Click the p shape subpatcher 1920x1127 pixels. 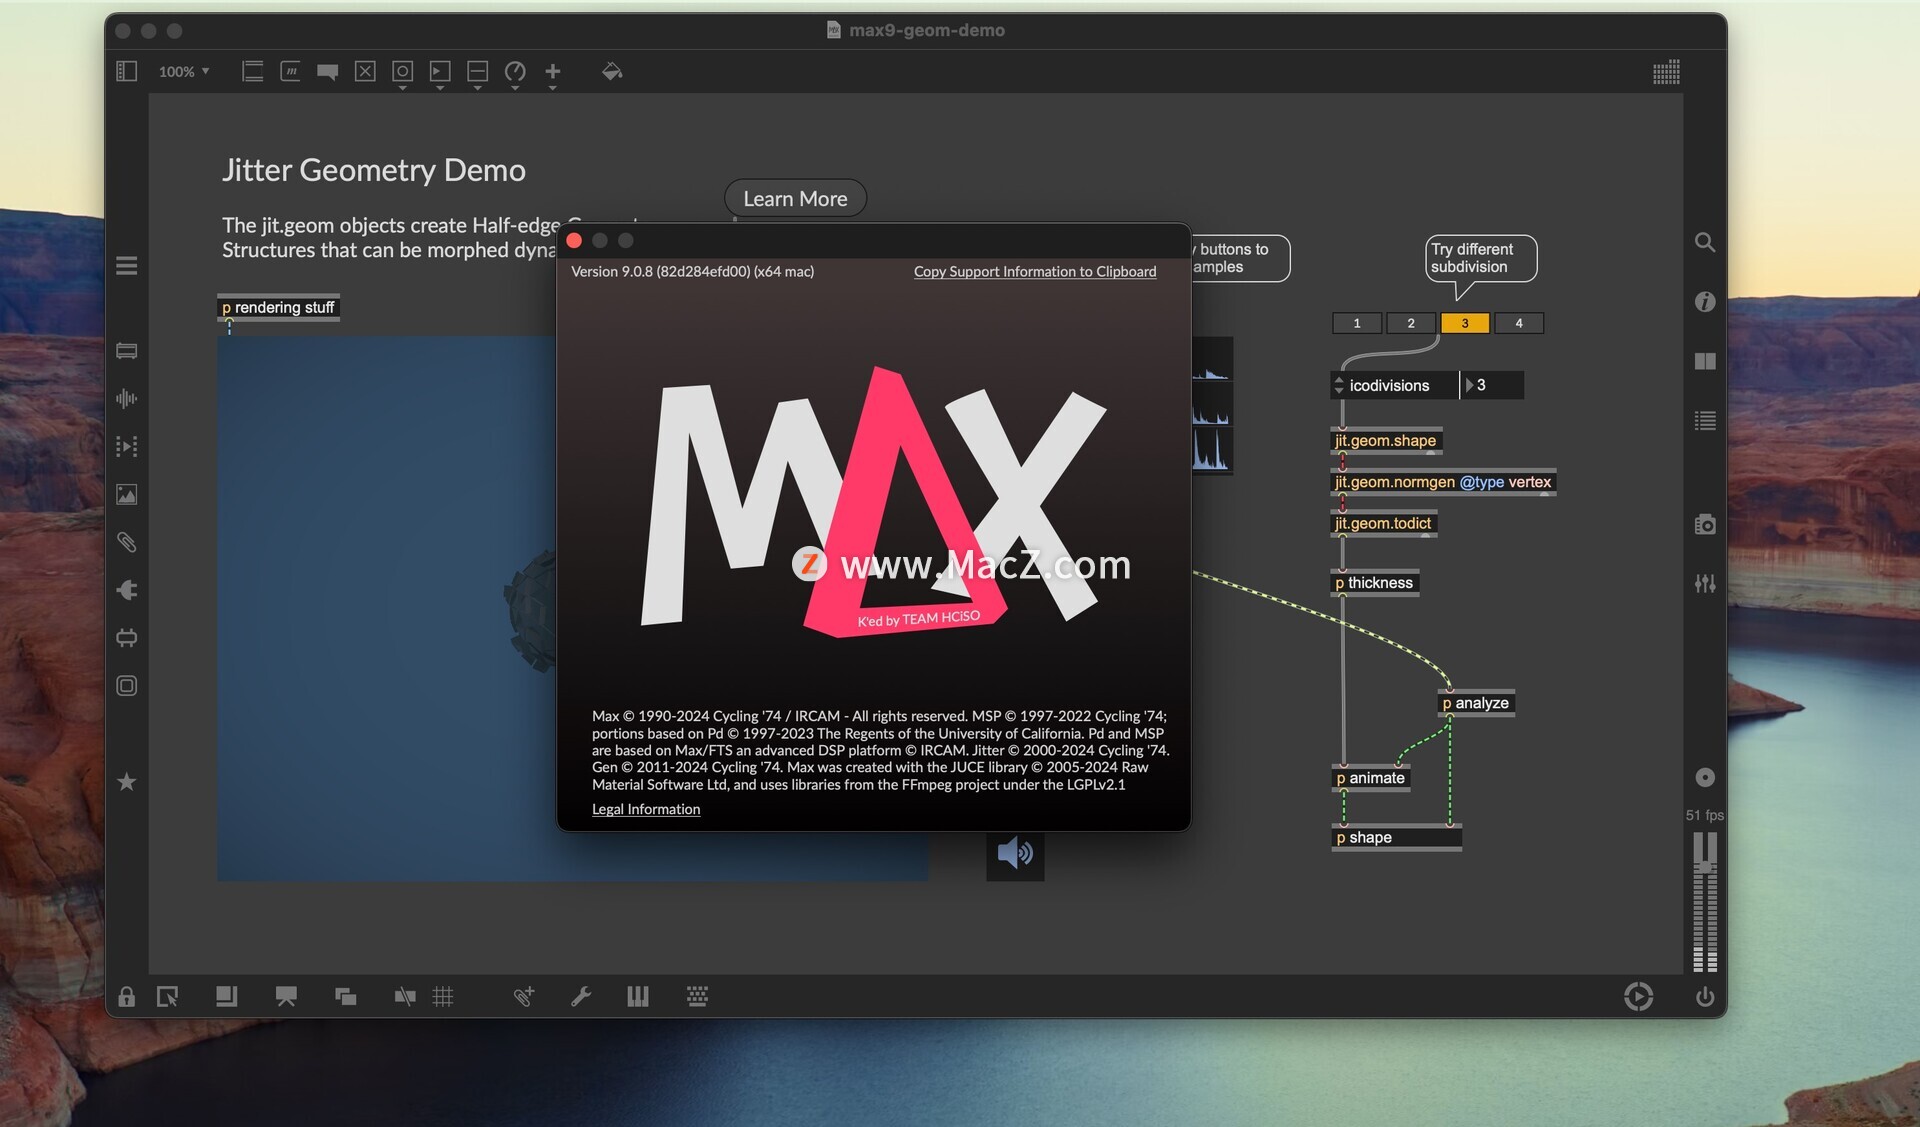pos(1397,838)
